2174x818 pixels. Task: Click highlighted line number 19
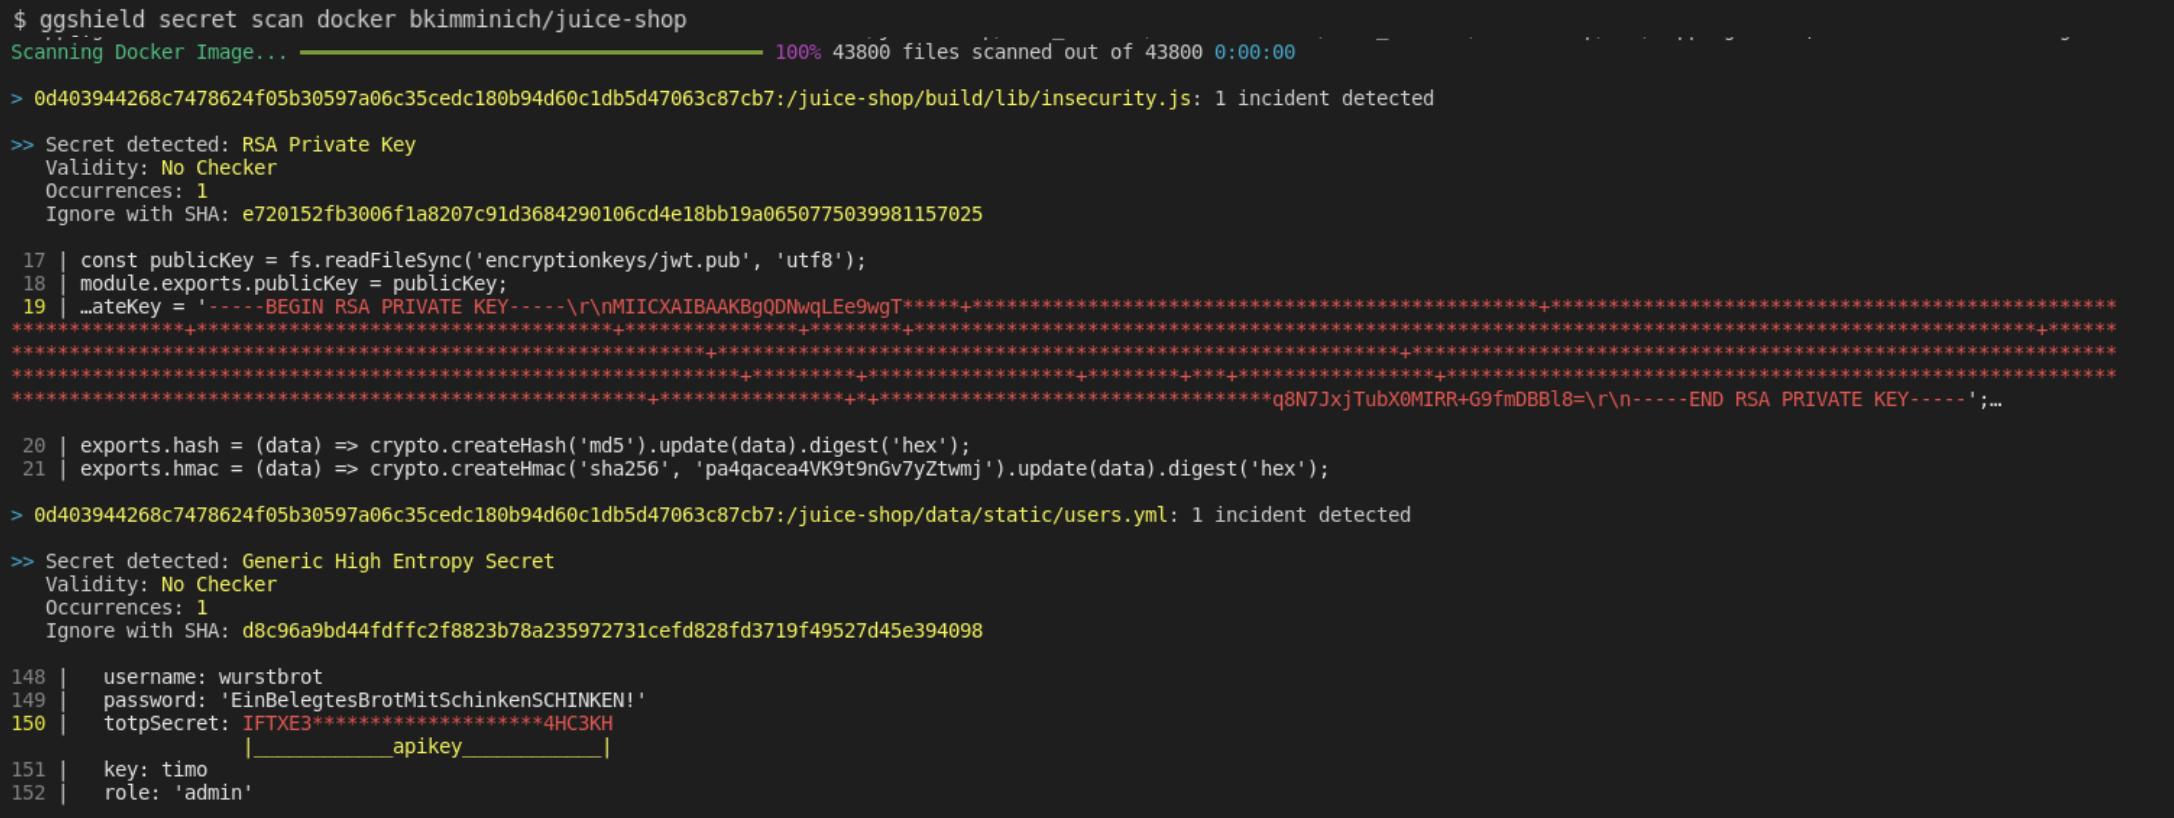pyautogui.click(x=34, y=307)
